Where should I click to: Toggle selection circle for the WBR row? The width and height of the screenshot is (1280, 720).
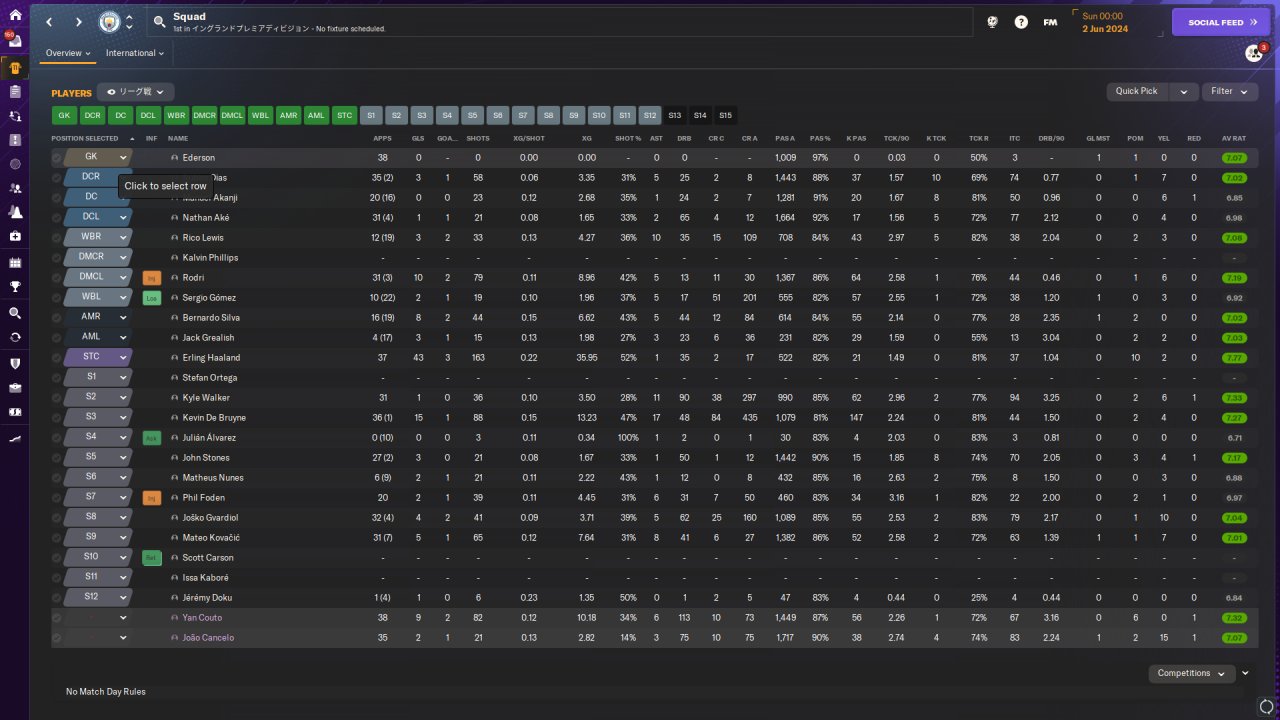click(57, 238)
